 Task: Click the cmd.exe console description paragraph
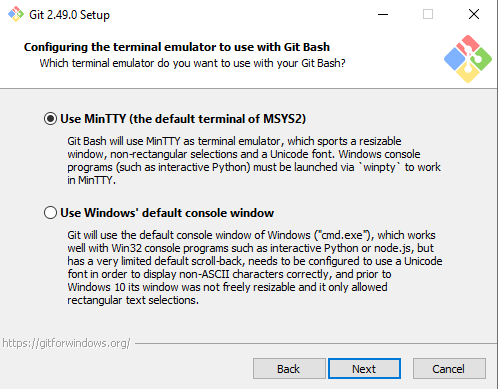click(255, 267)
